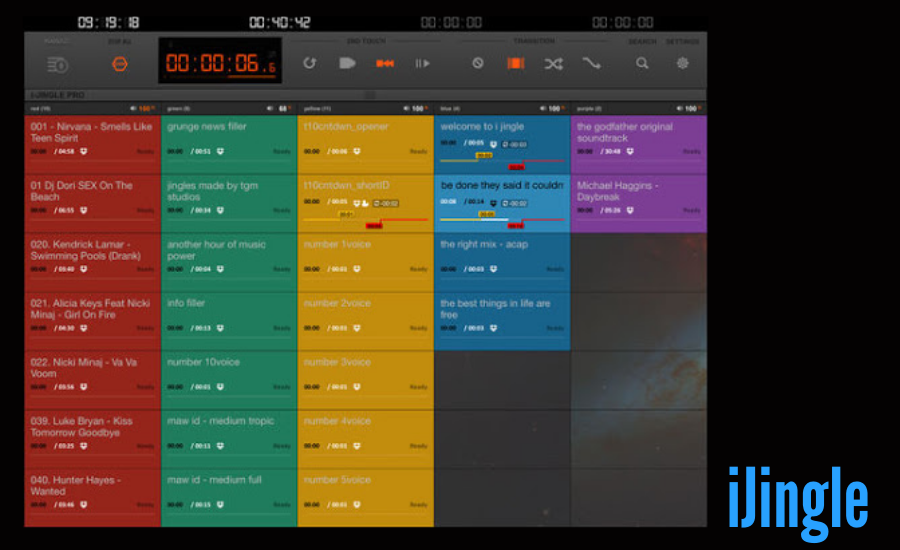Play the Nirvana Smells Like Teen Spirit tile
900x550 pixels.
[92, 133]
